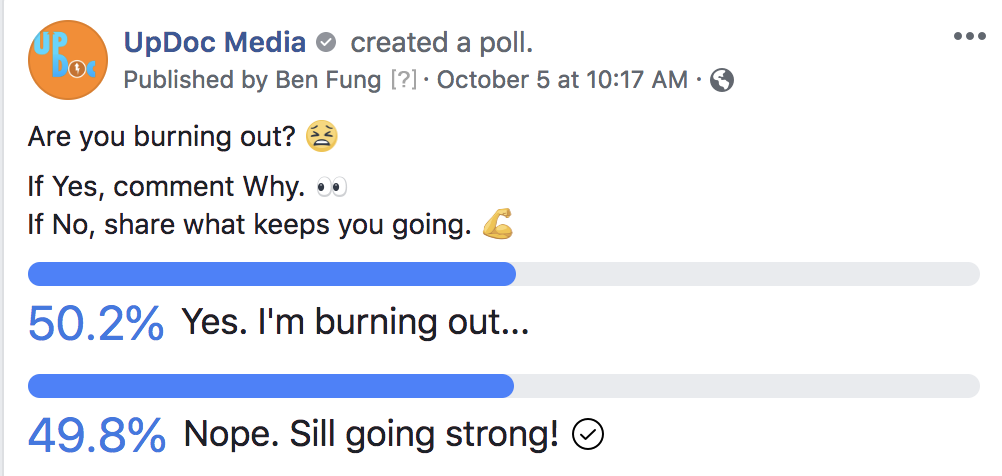Image resolution: width=1002 pixels, height=476 pixels.
Task: Click the [?] help marker after Ben Fung
Action: pyautogui.click(x=402, y=80)
